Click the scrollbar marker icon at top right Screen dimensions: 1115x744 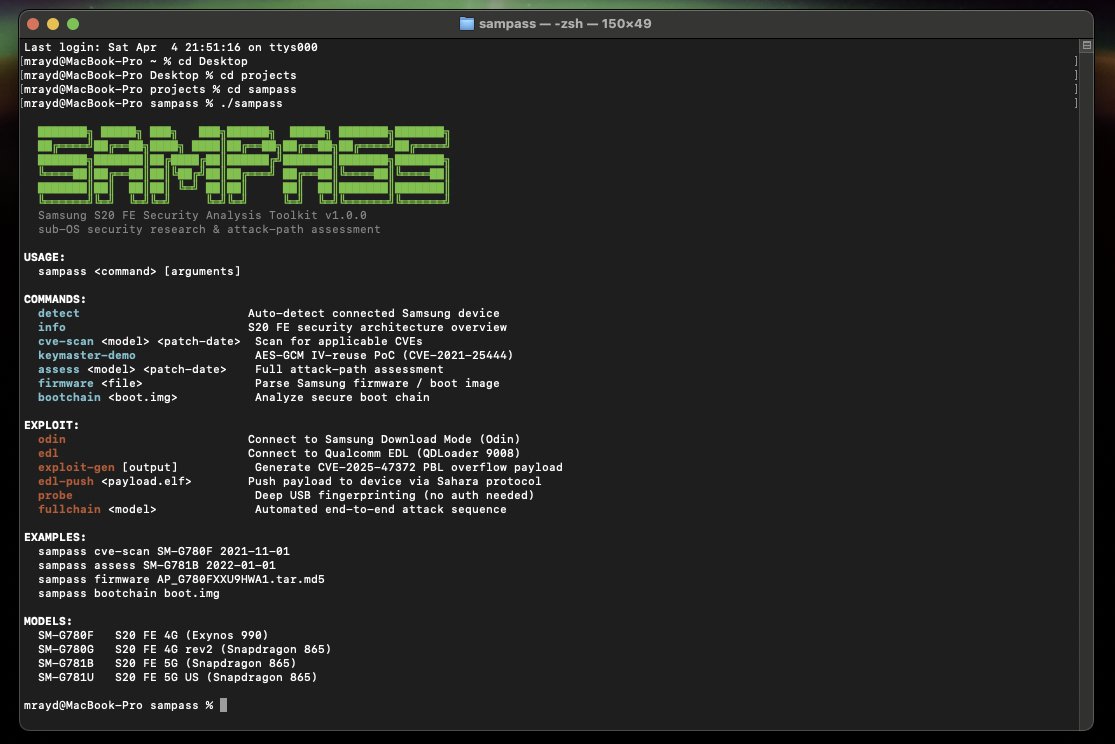point(1087,46)
